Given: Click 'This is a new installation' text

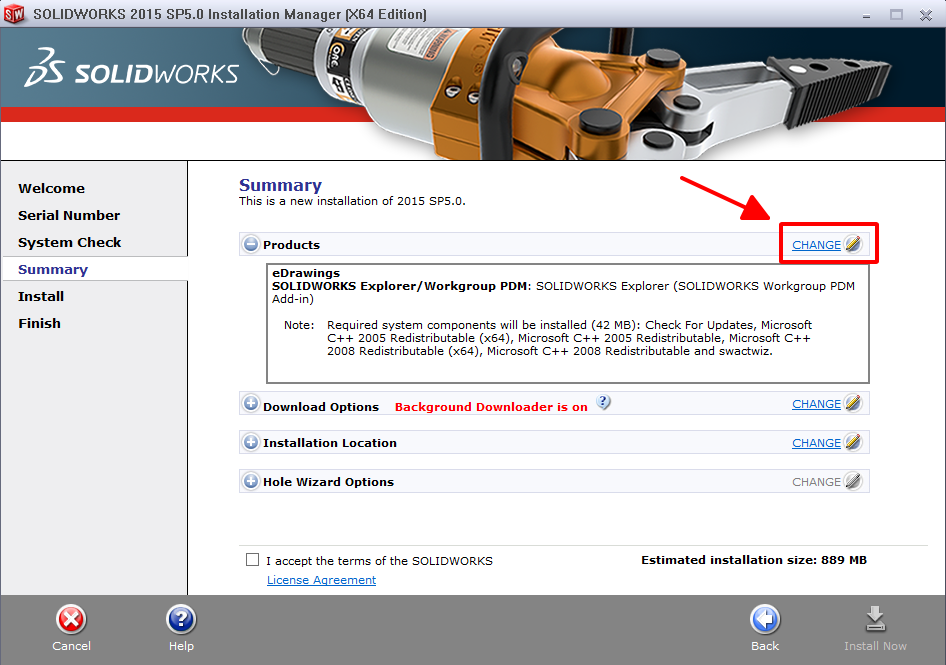Looking at the screenshot, I should tap(352, 201).
